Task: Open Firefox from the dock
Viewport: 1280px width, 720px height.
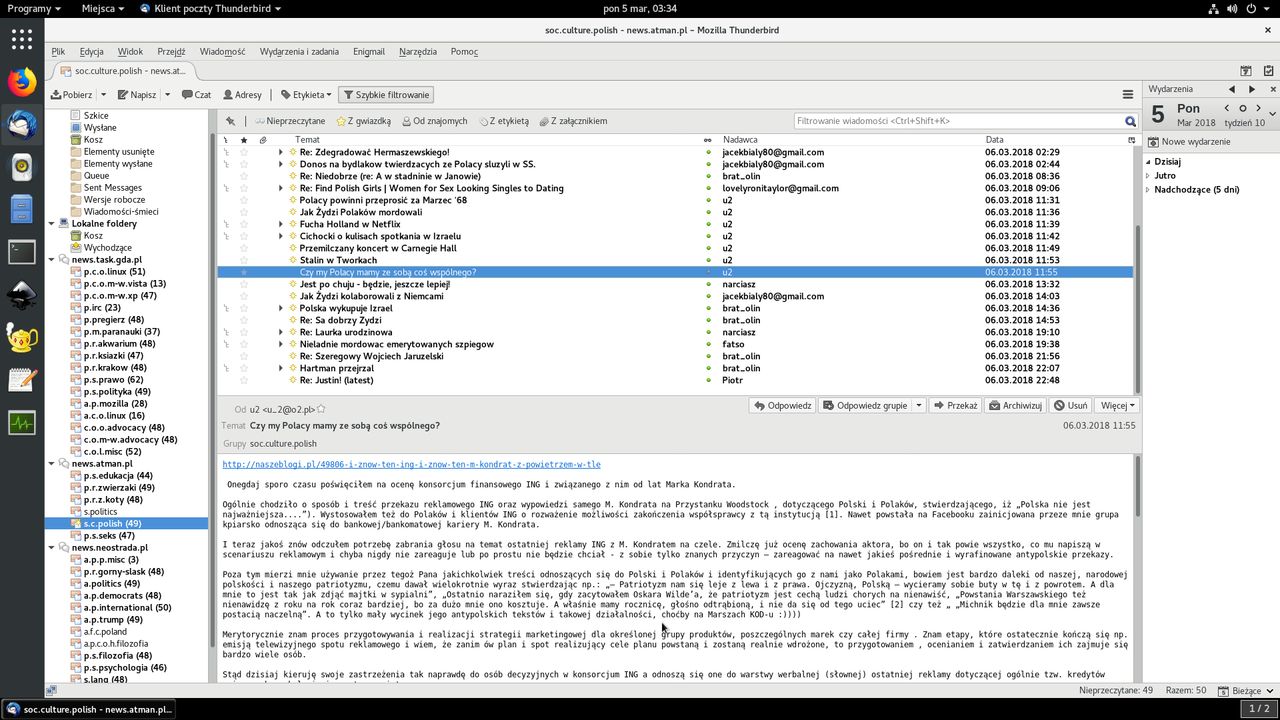Action: click(x=22, y=82)
